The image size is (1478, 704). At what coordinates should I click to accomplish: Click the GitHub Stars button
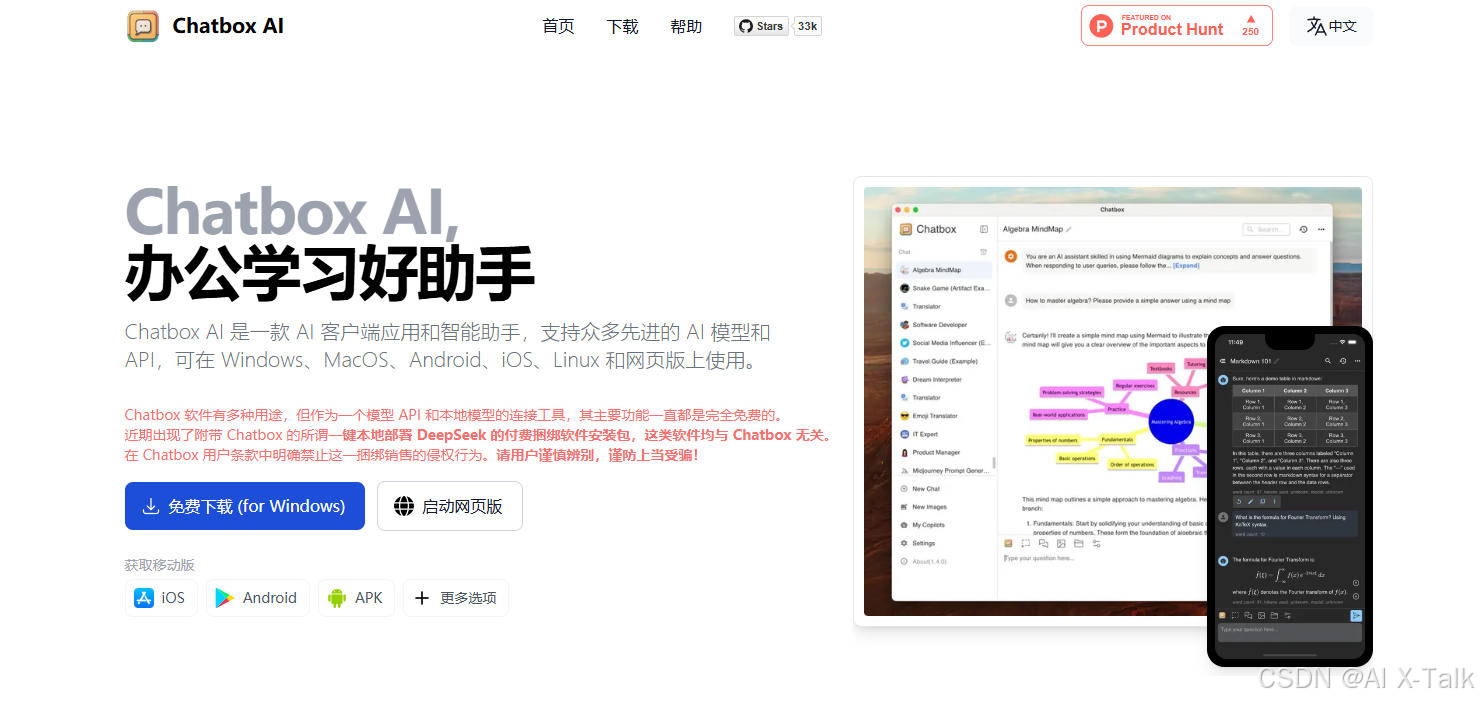point(762,26)
